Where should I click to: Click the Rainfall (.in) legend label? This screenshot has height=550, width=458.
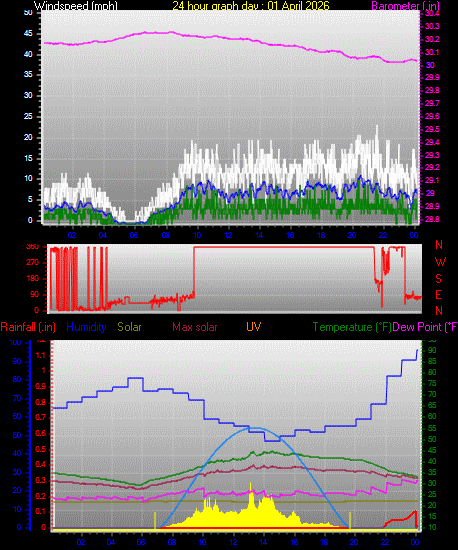(28, 327)
